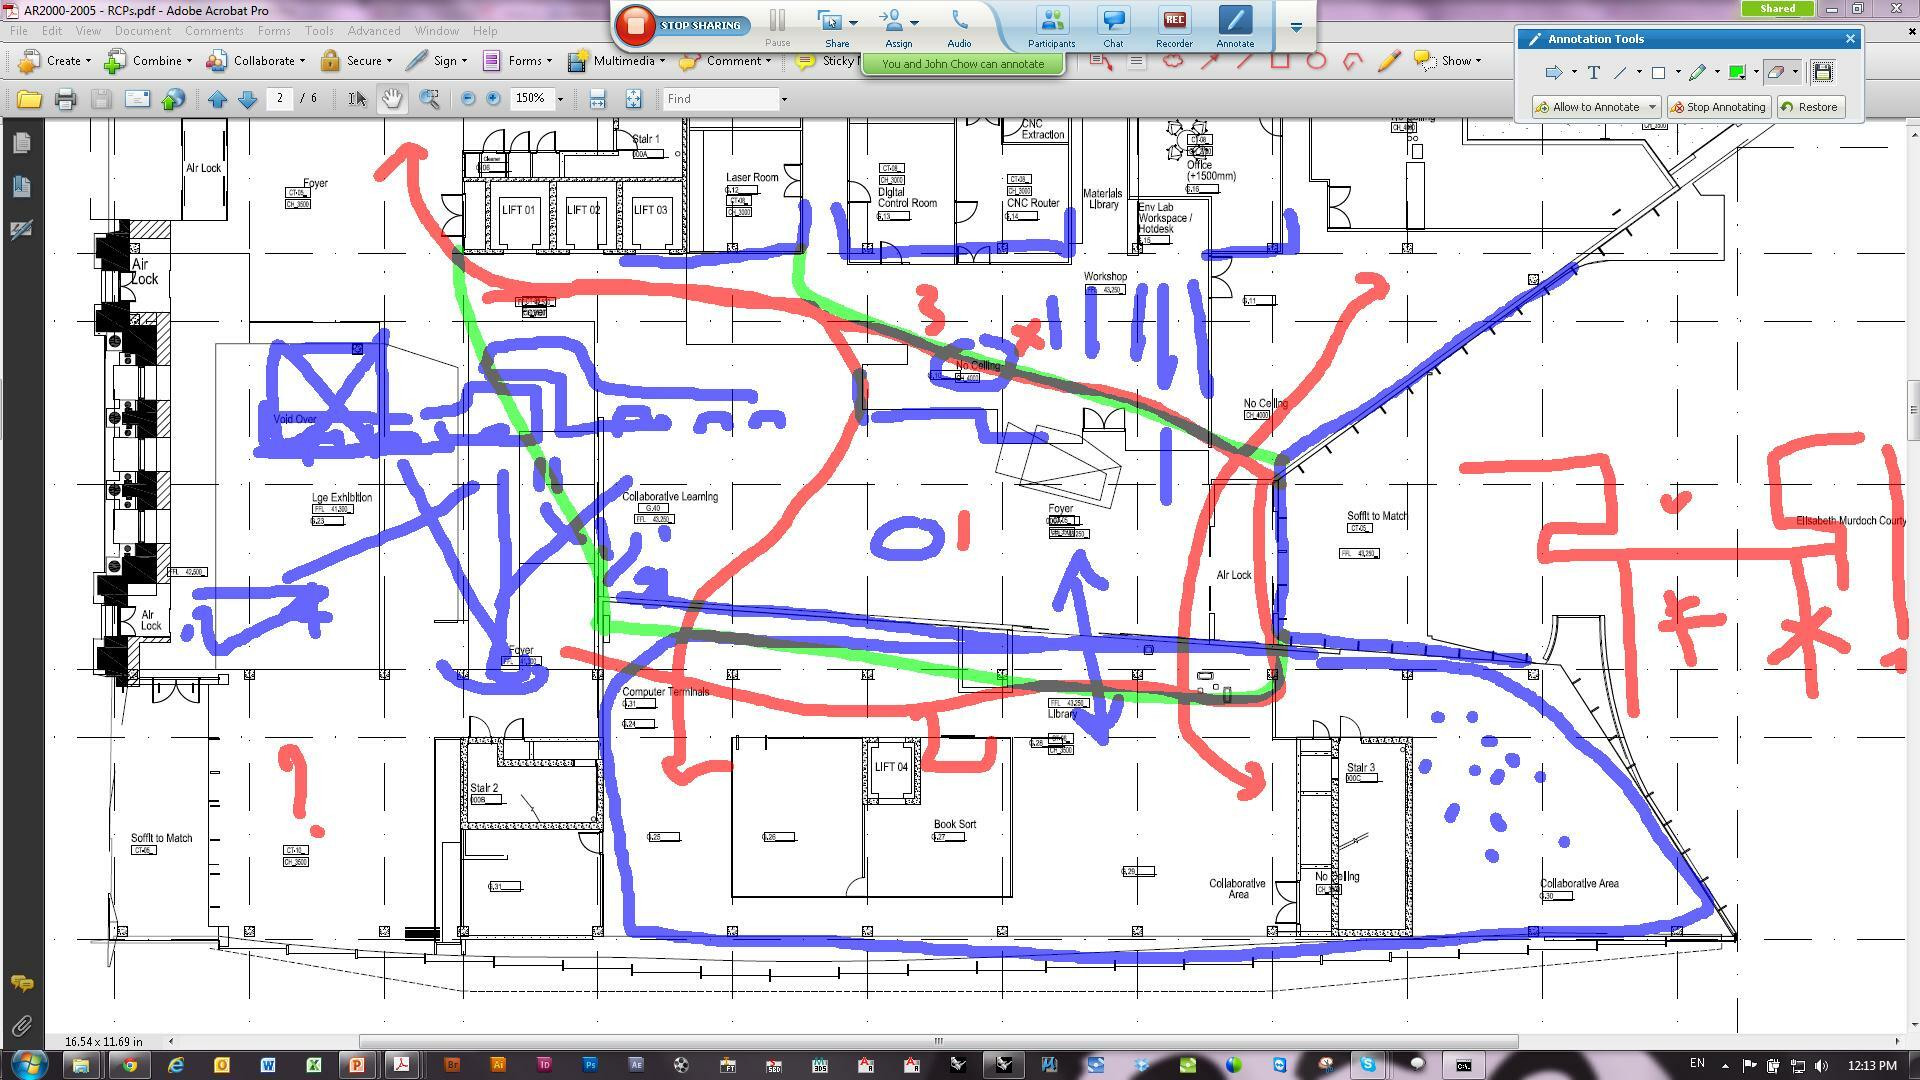Expand the meeting toolbar options arrow
This screenshot has width=1920, height=1080.
[x=1296, y=27]
